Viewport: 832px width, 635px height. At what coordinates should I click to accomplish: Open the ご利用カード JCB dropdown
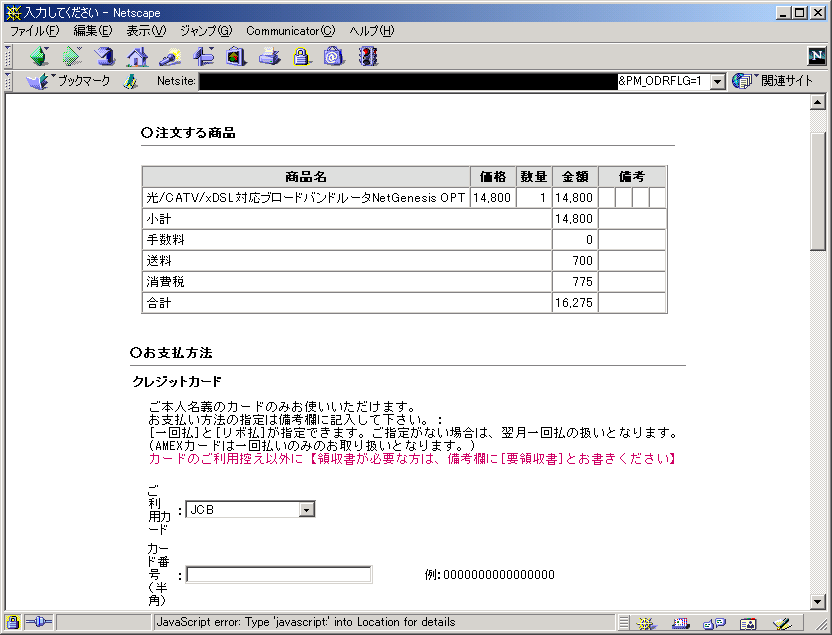[x=250, y=509]
